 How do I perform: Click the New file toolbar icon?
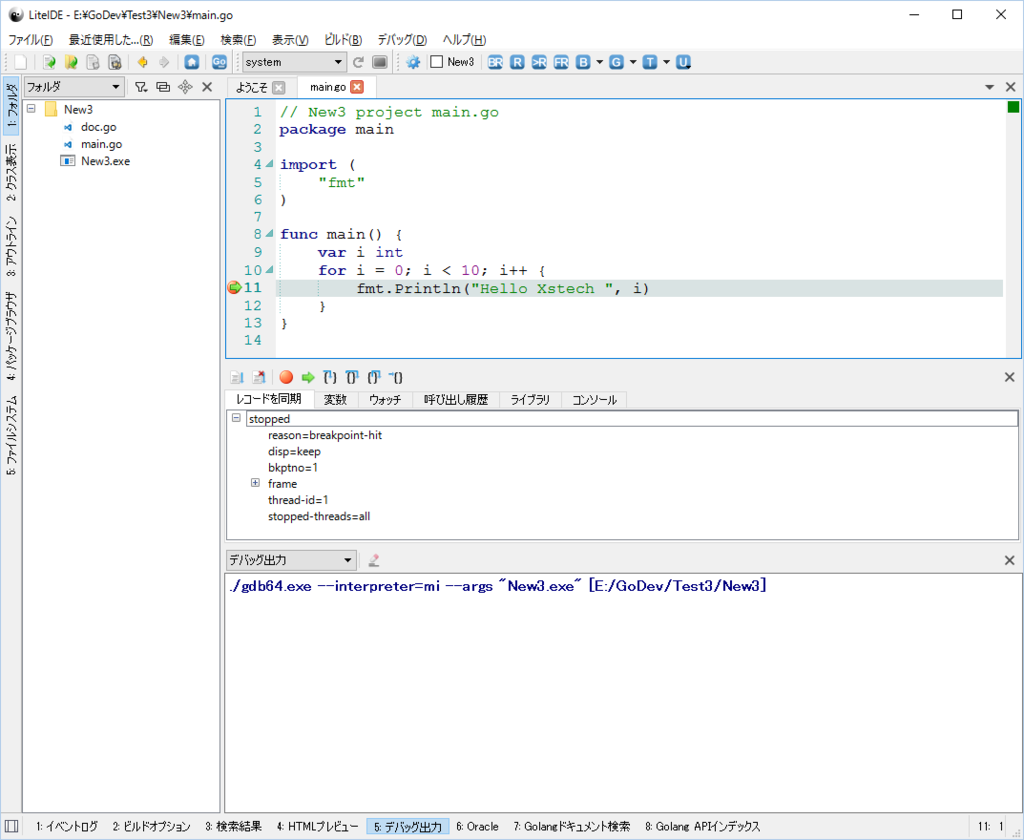(x=21, y=62)
